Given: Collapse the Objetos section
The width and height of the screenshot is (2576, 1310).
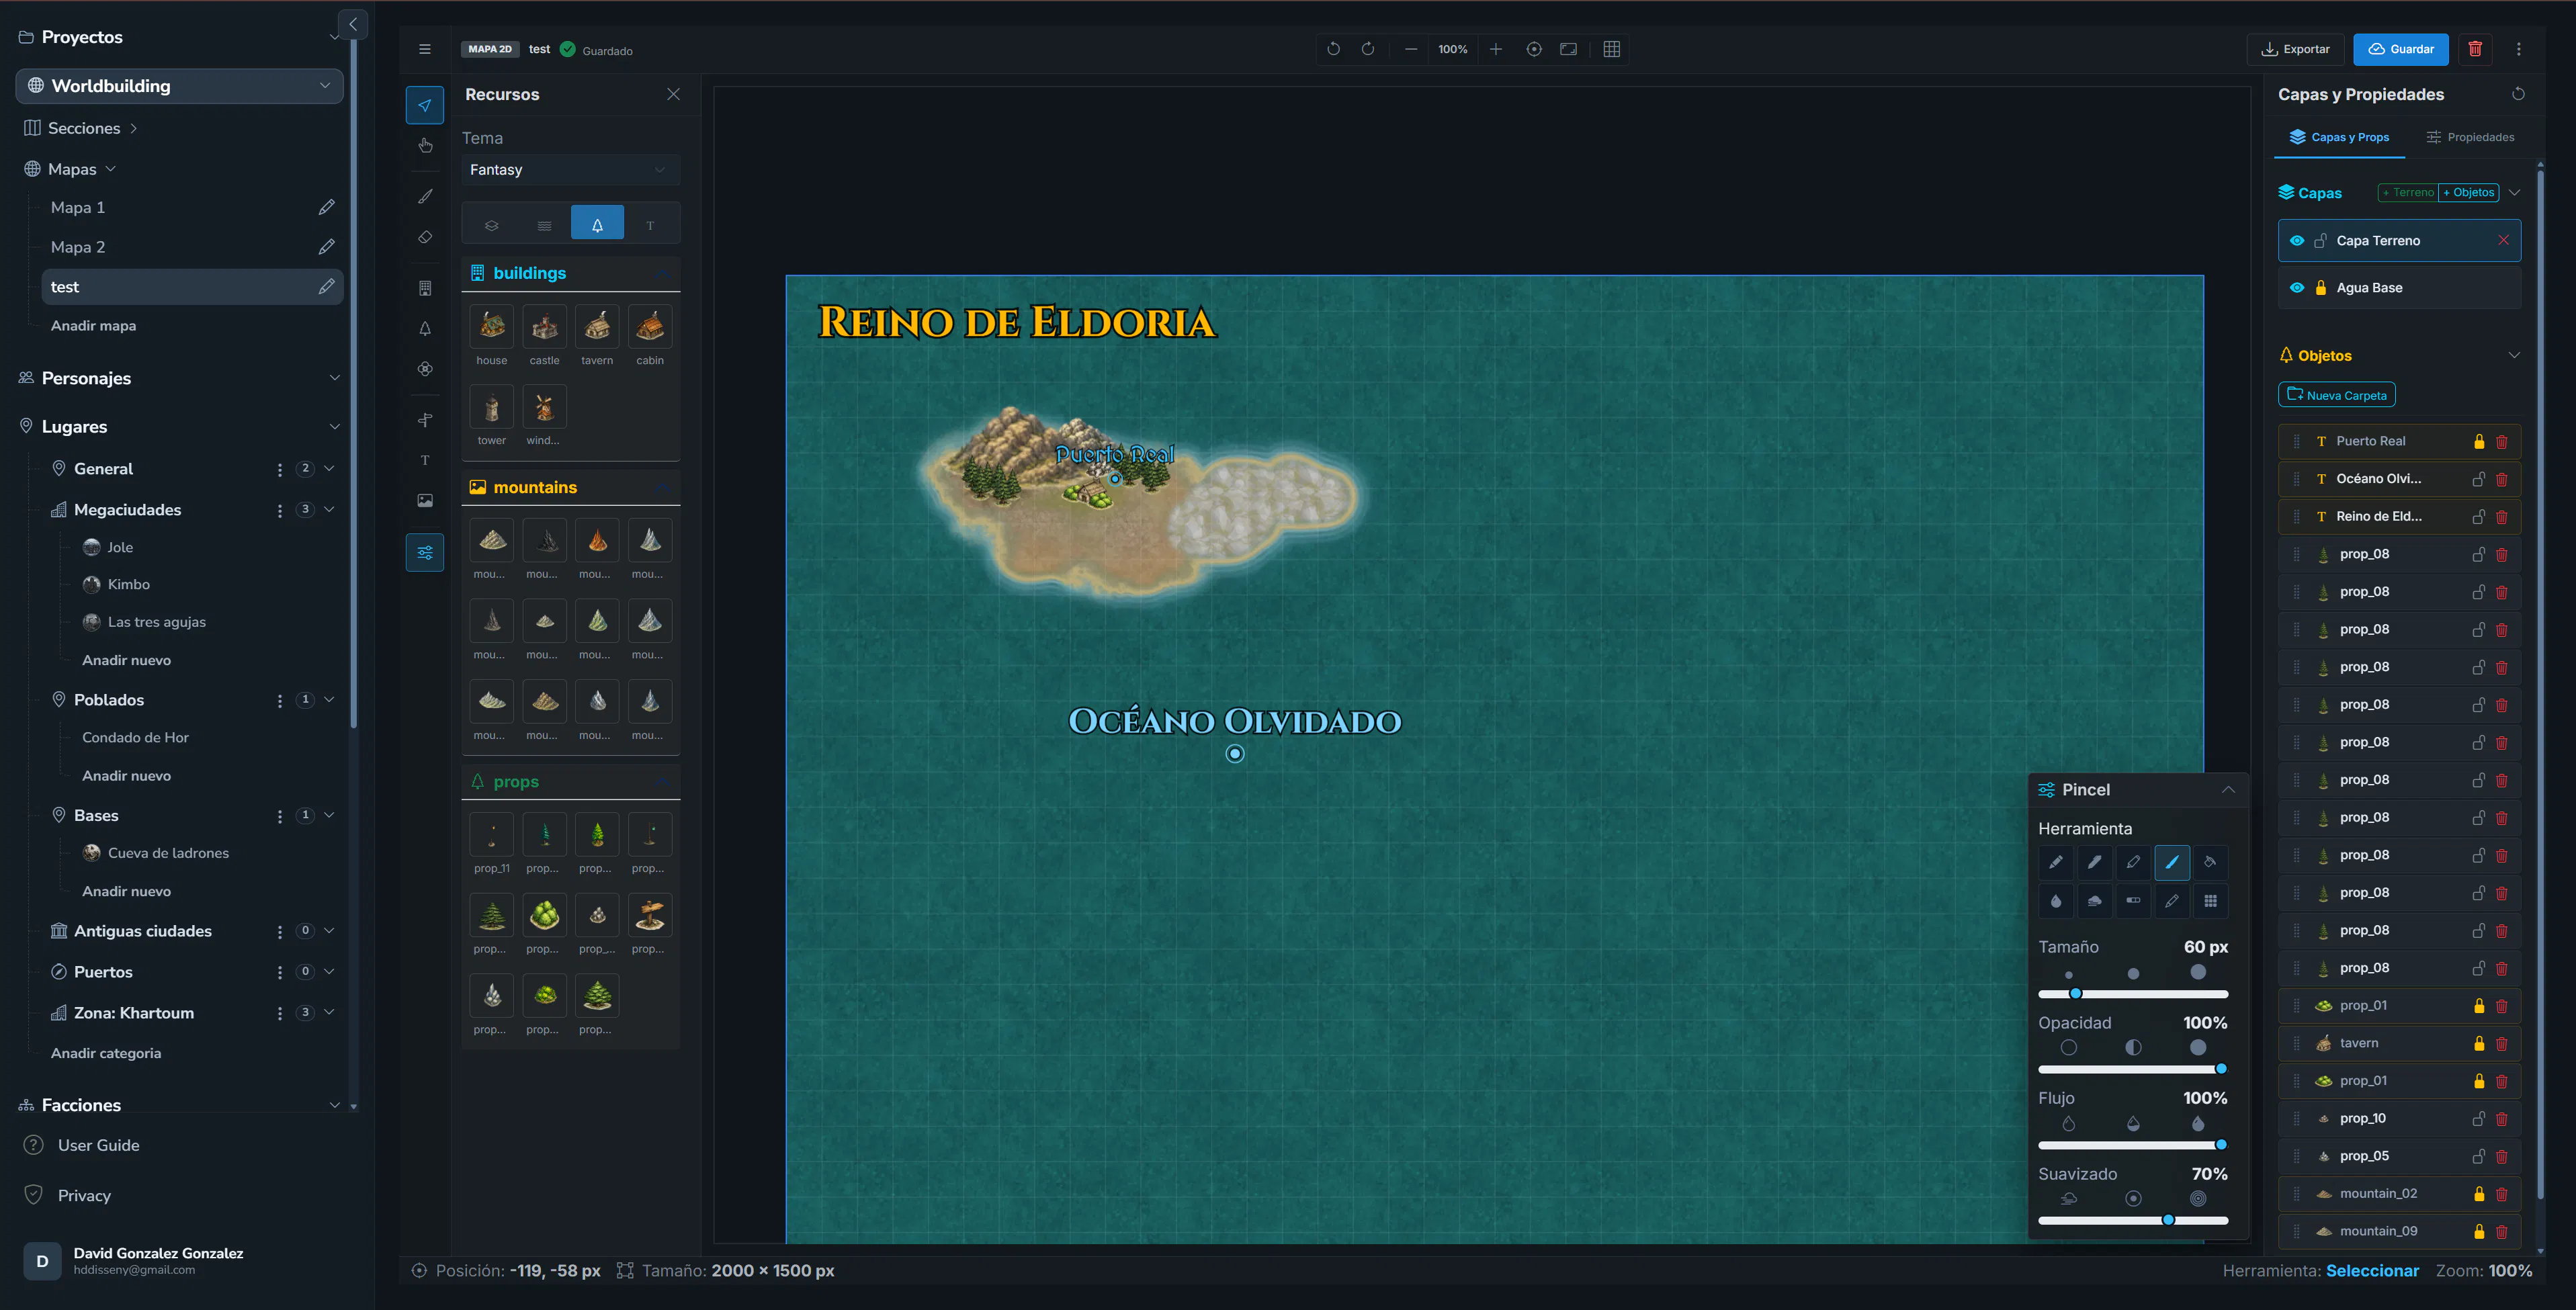Looking at the screenshot, I should tap(2514, 356).
